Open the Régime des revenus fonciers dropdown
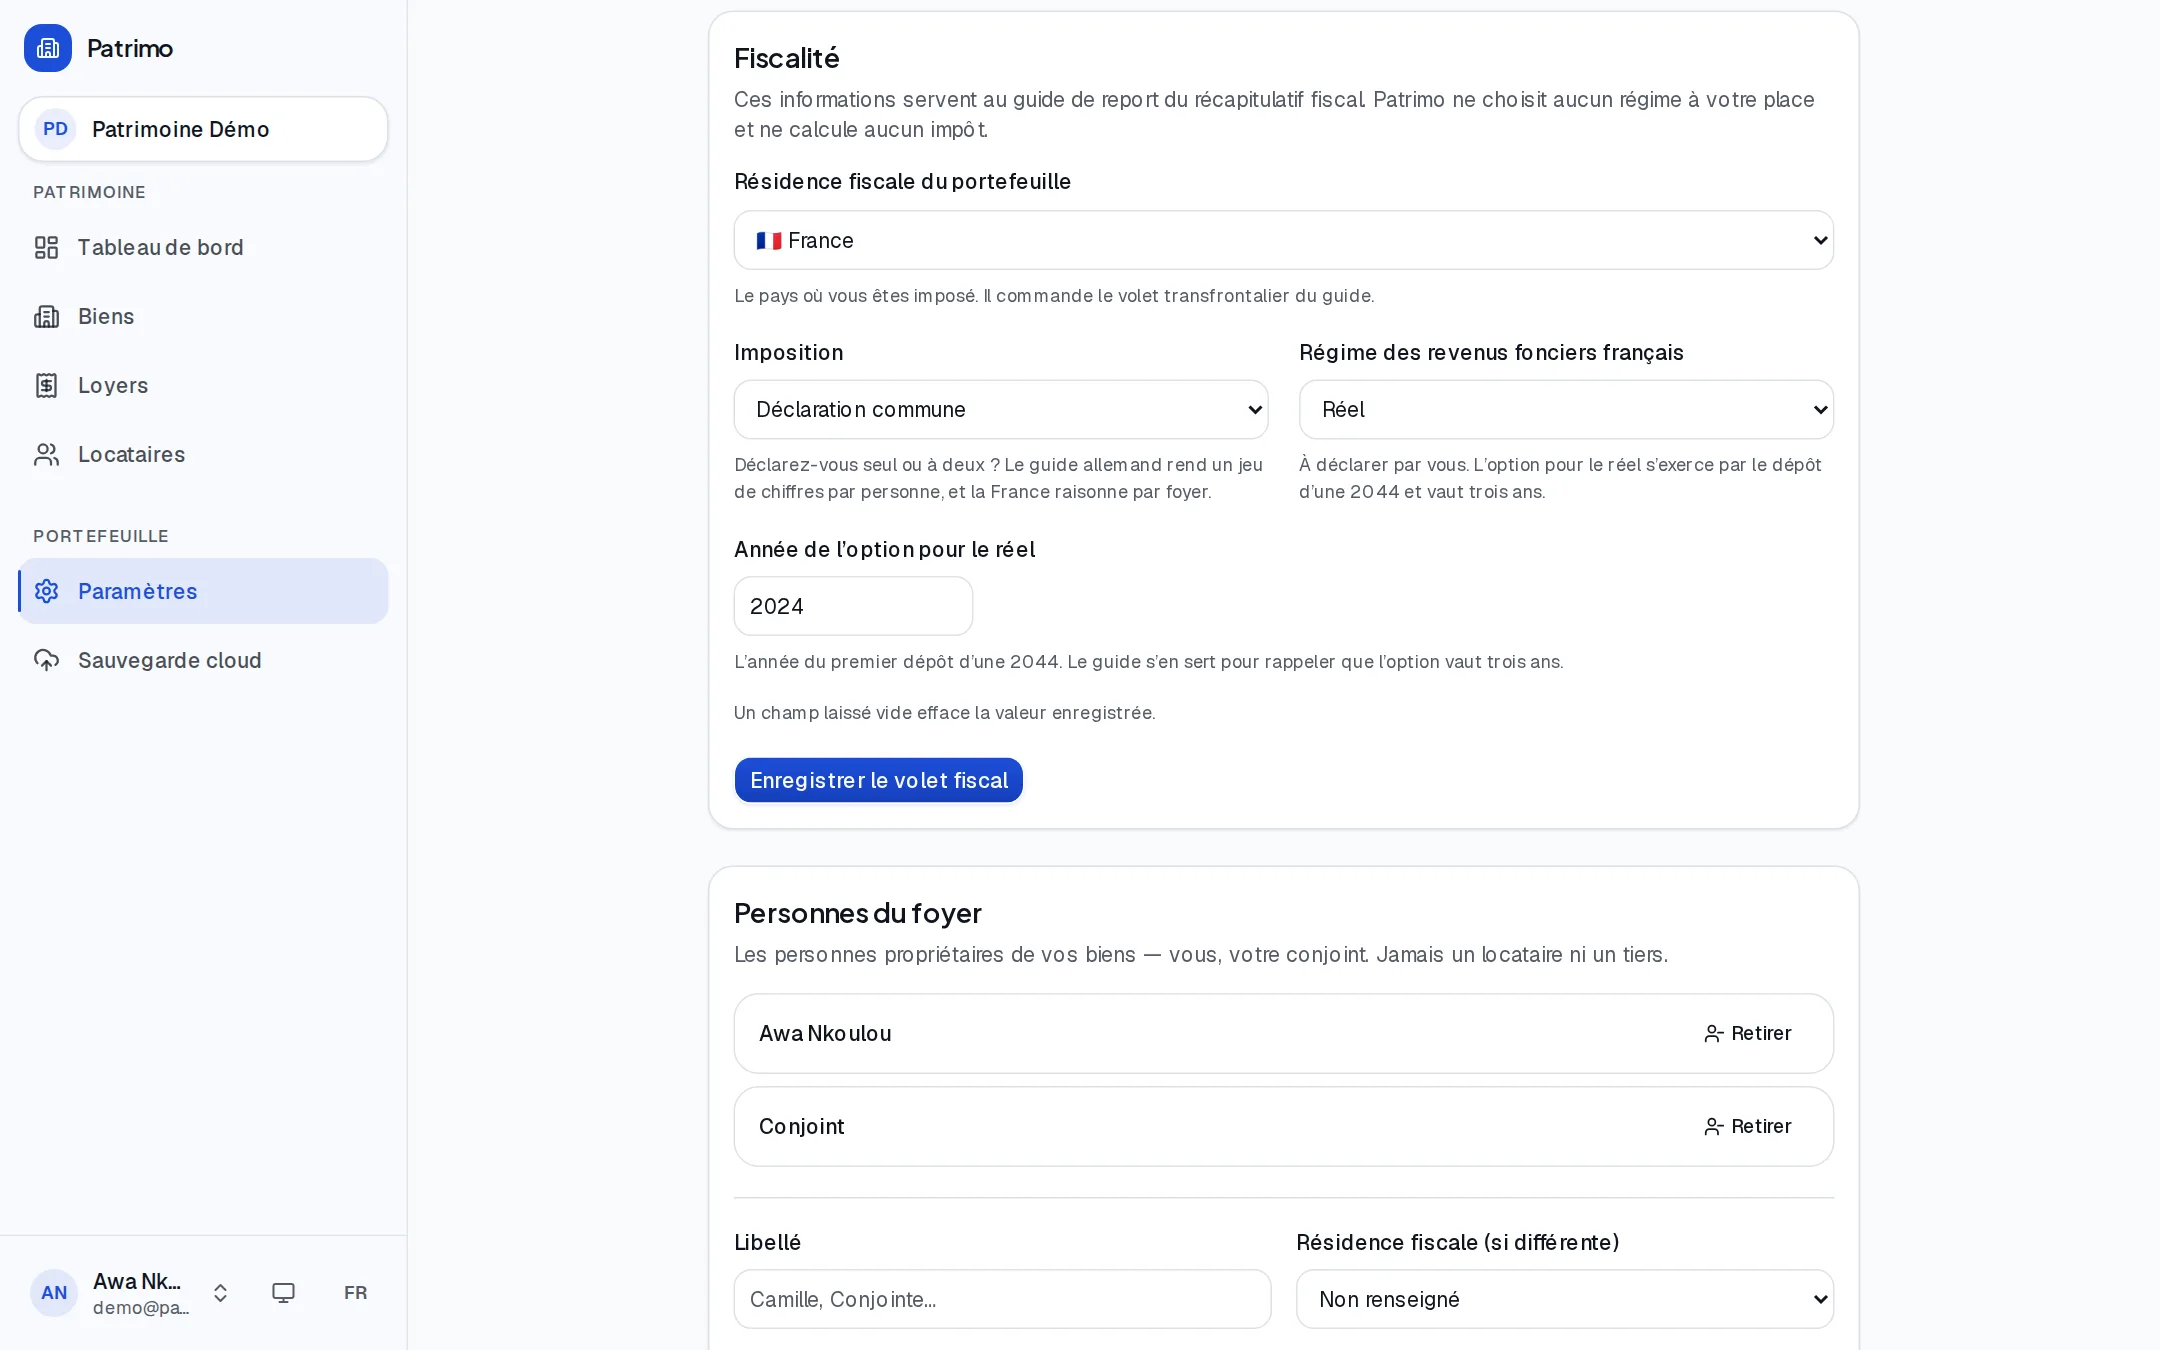This screenshot has height=1350, width=2160. point(1566,409)
